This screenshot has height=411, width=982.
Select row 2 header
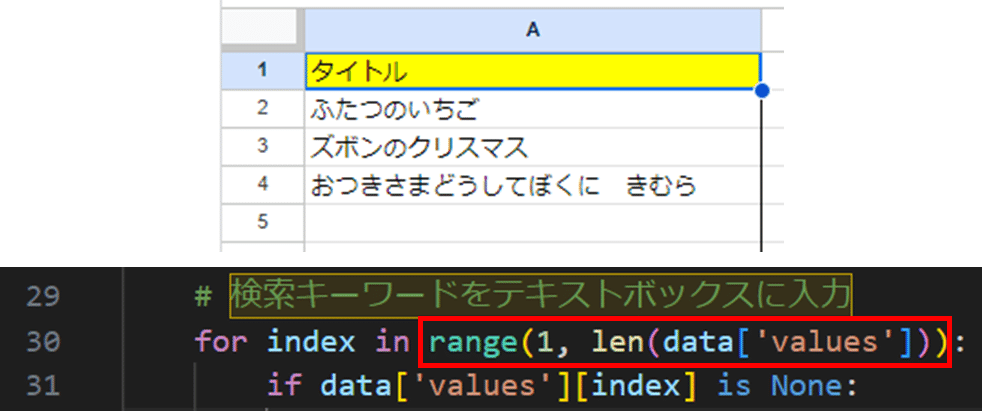pyautogui.click(x=262, y=109)
